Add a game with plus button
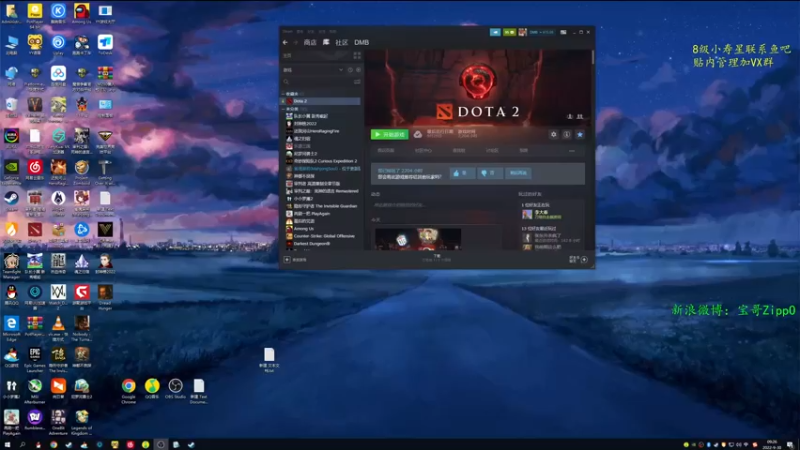 coord(287,260)
